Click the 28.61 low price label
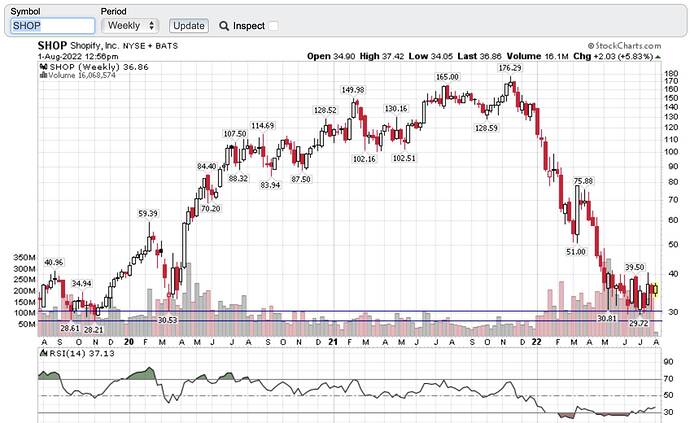 pos(70,328)
